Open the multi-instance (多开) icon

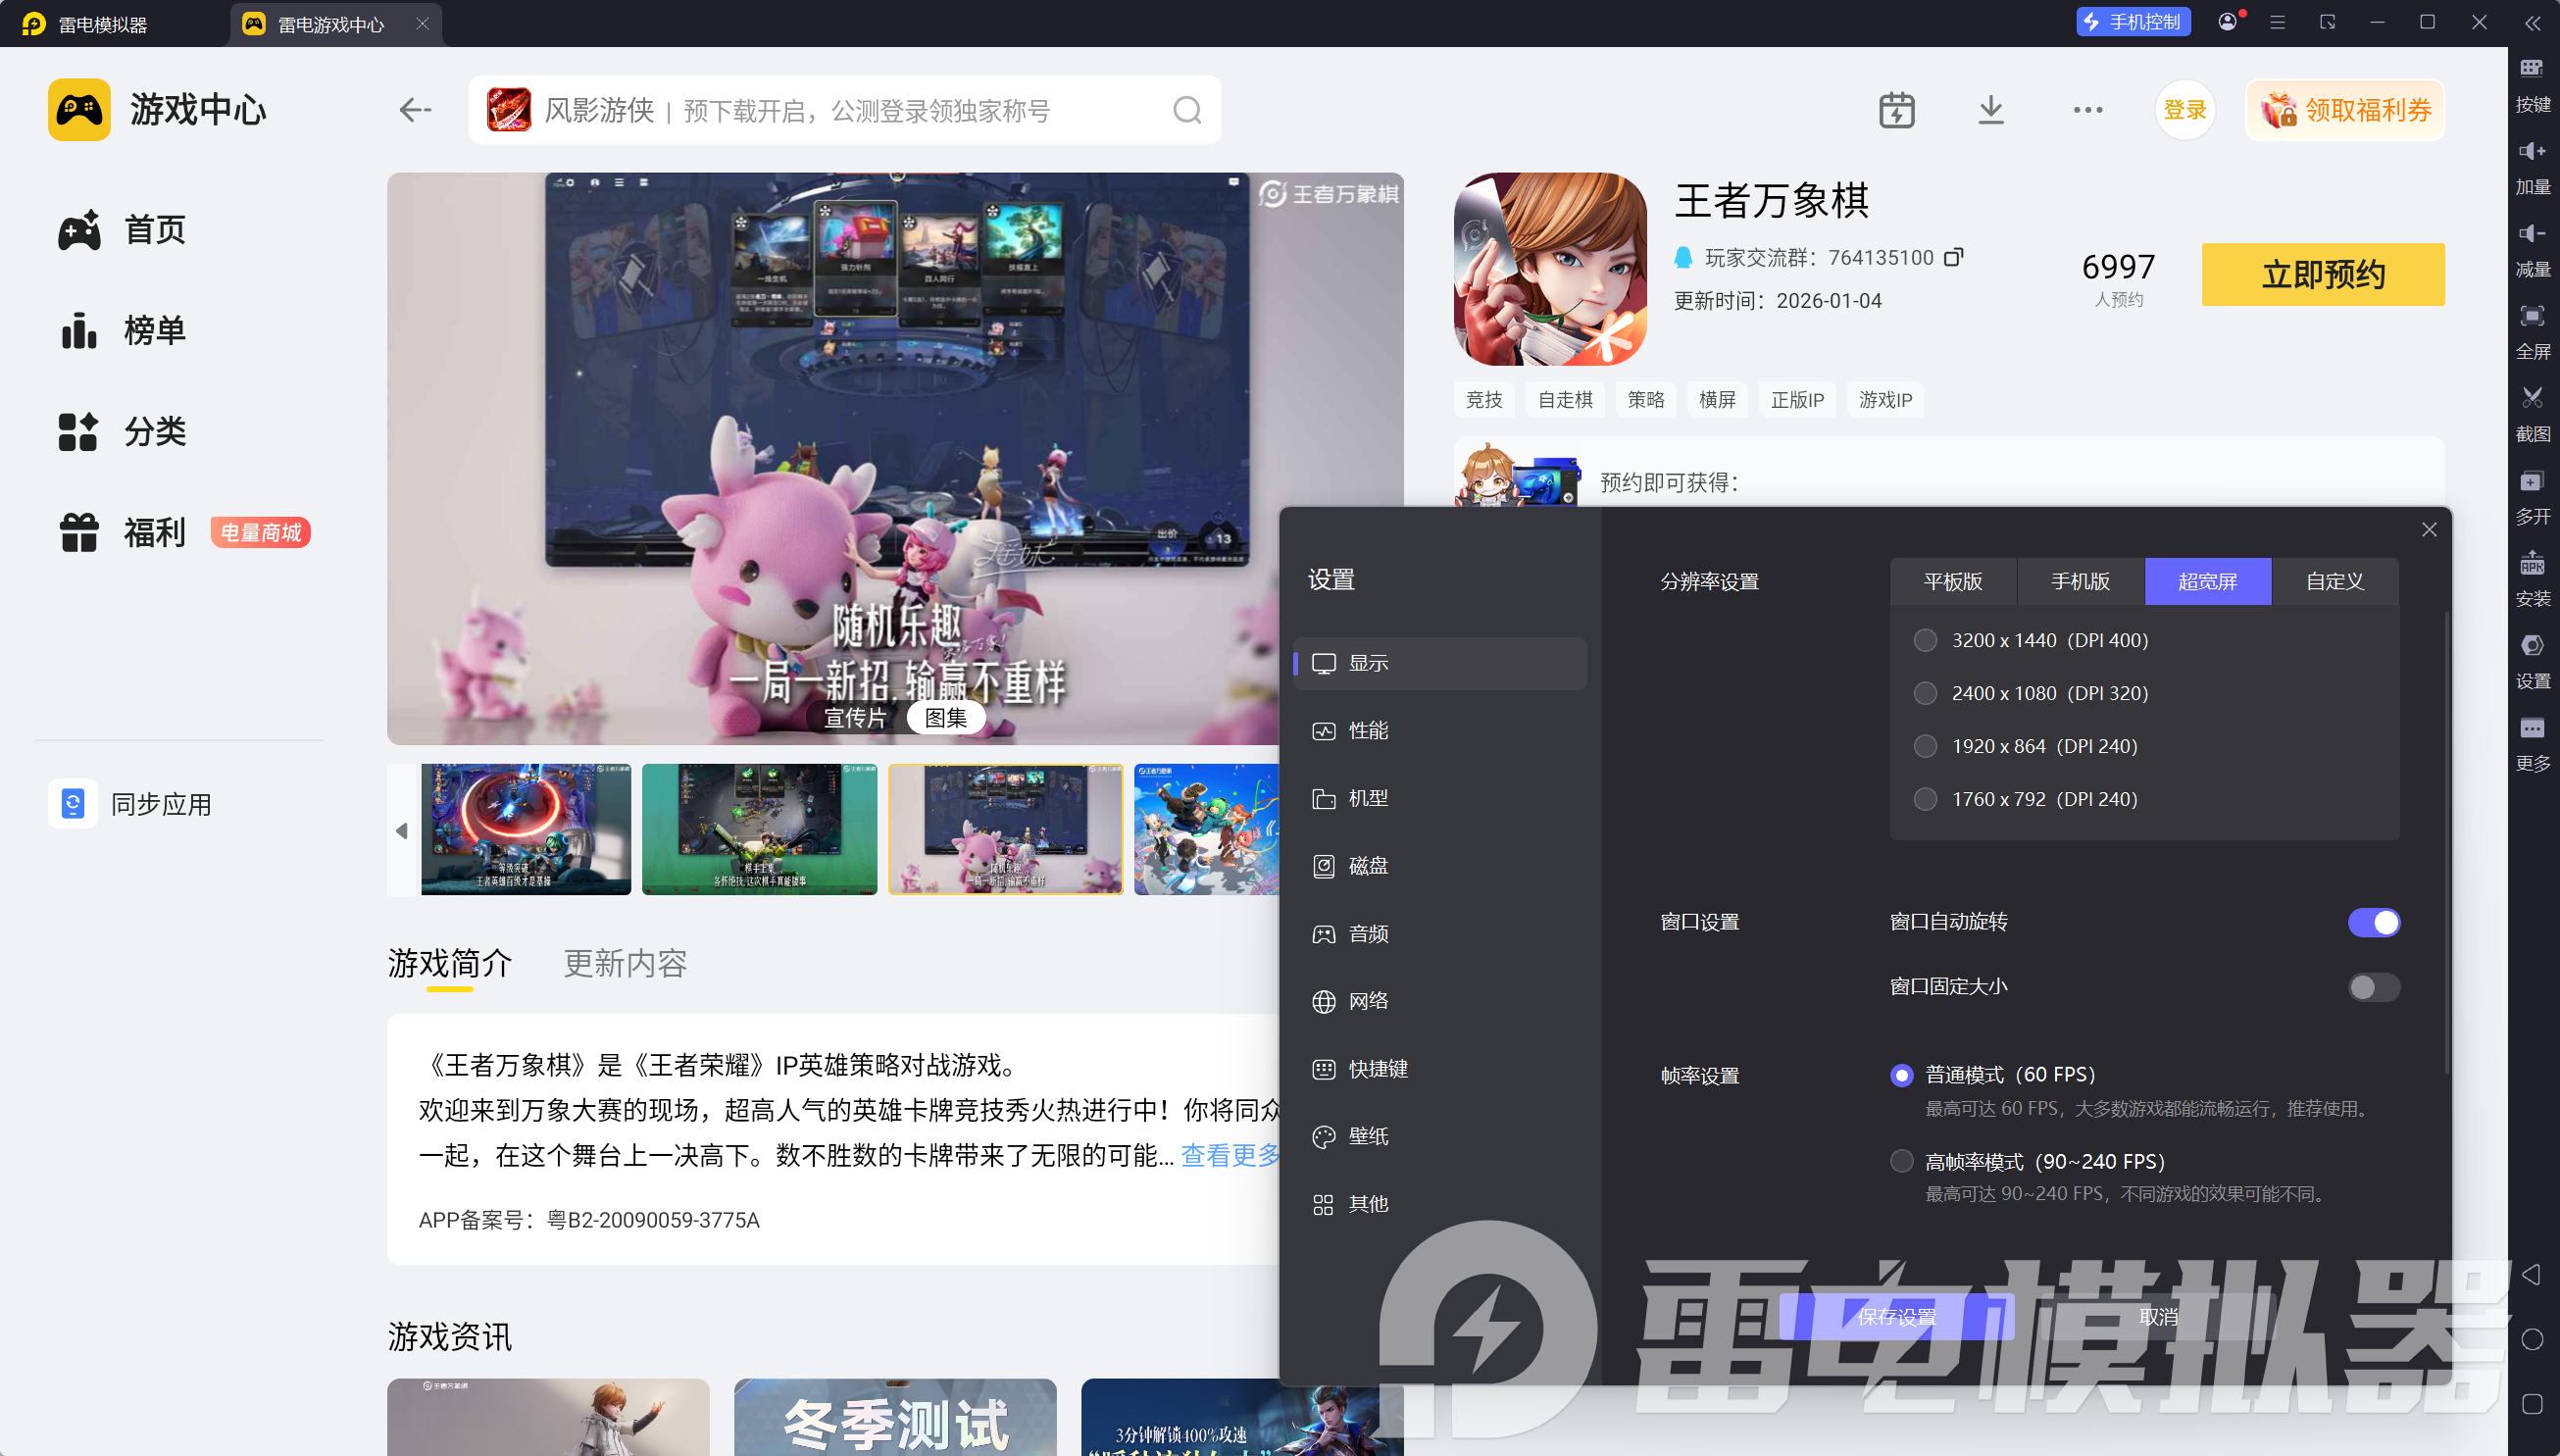click(x=2531, y=481)
